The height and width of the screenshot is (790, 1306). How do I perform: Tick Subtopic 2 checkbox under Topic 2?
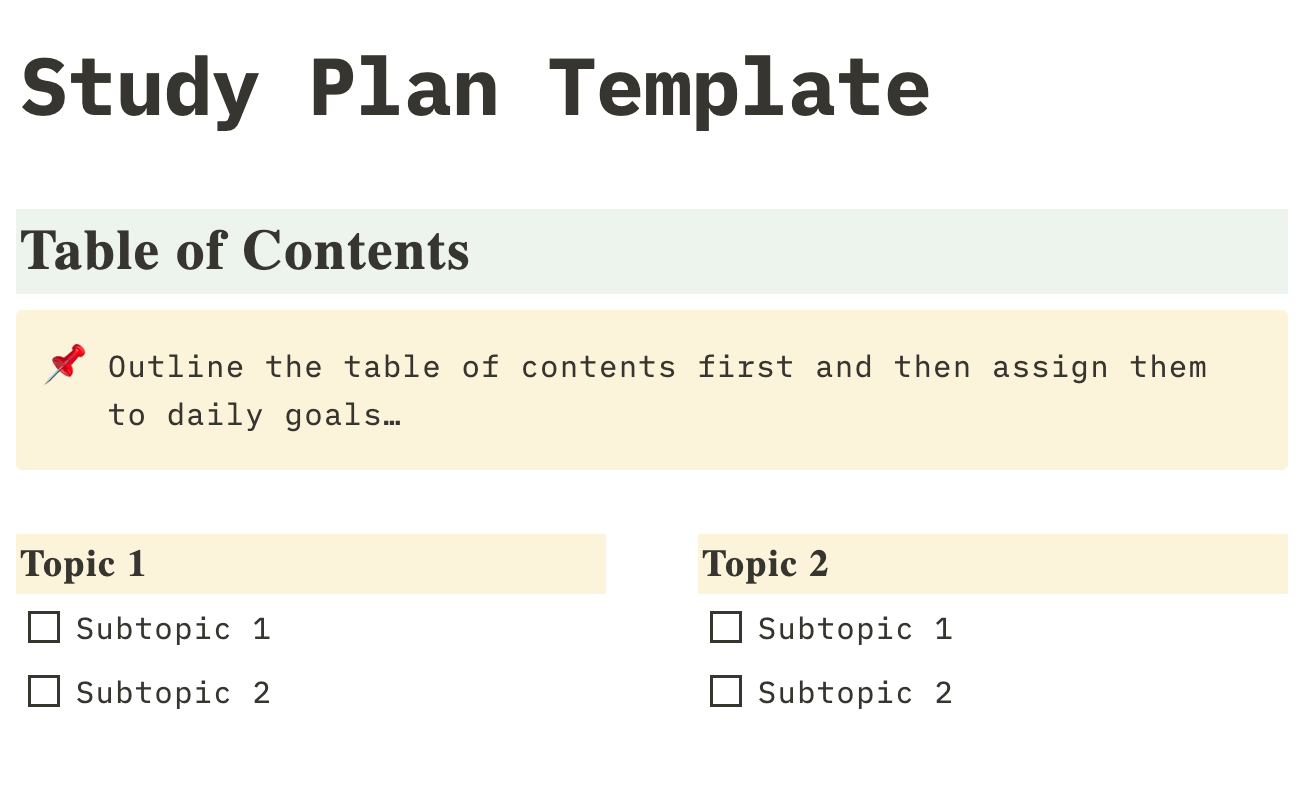click(726, 692)
